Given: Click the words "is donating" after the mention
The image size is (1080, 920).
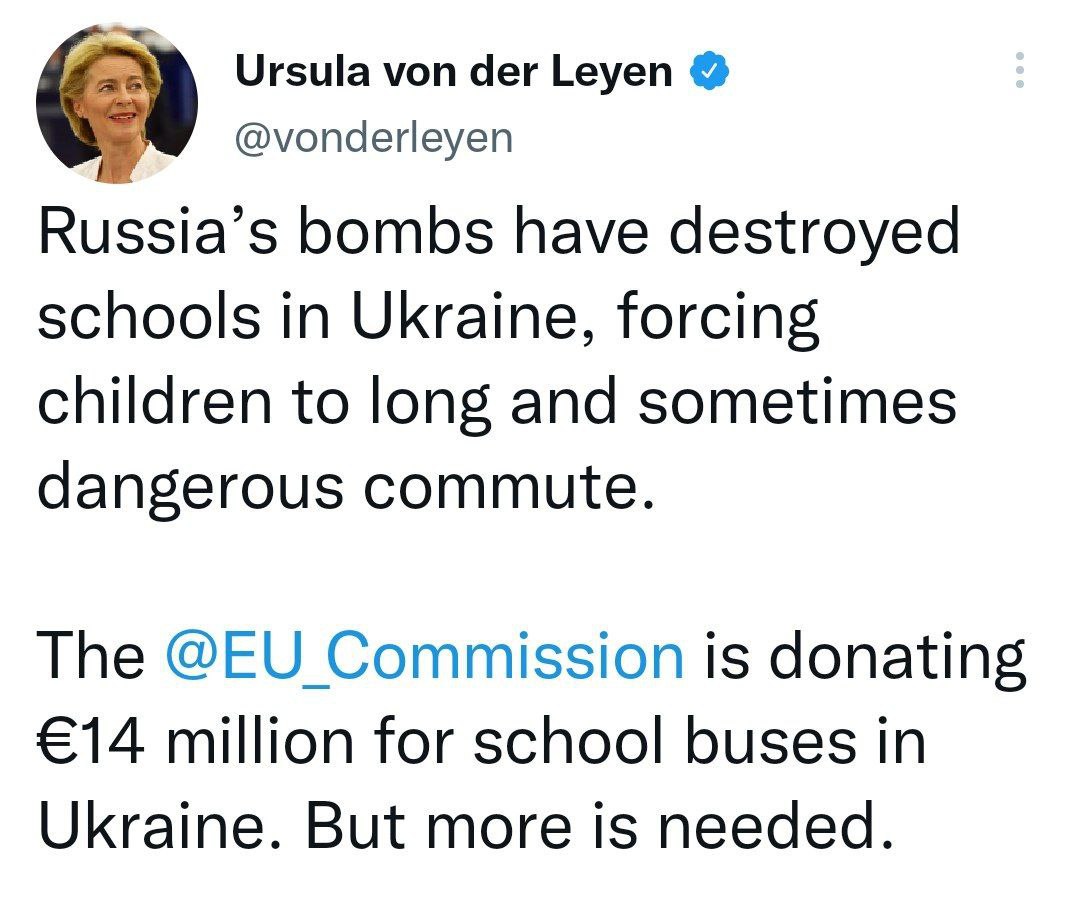Looking at the screenshot, I should (865, 657).
